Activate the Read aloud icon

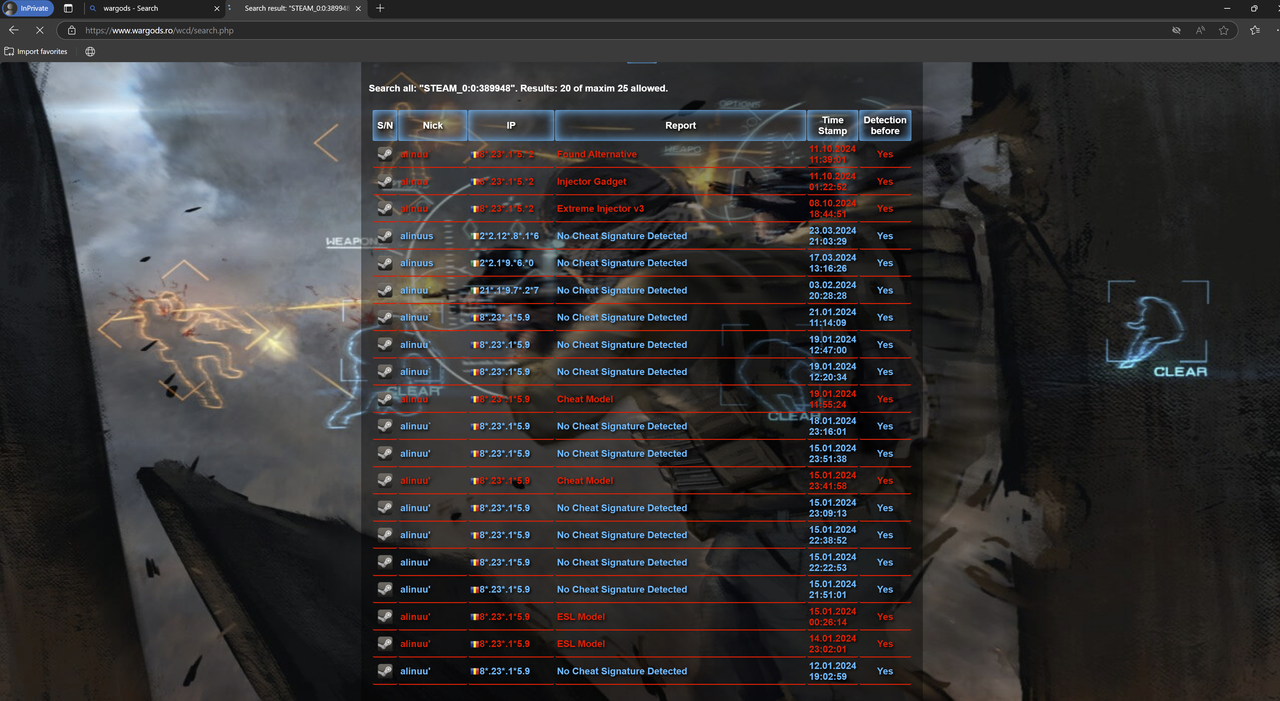[x=1200, y=30]
